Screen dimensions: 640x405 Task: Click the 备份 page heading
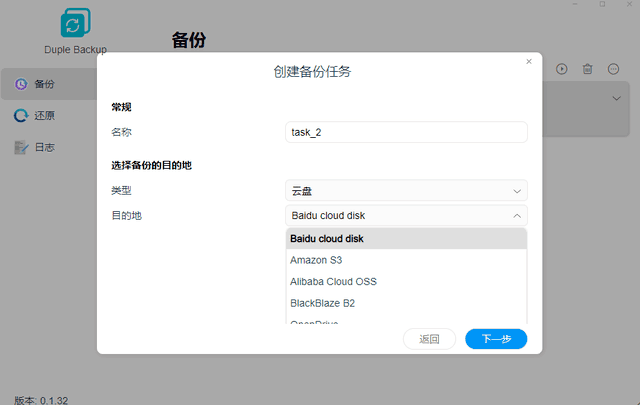[189, 40]
